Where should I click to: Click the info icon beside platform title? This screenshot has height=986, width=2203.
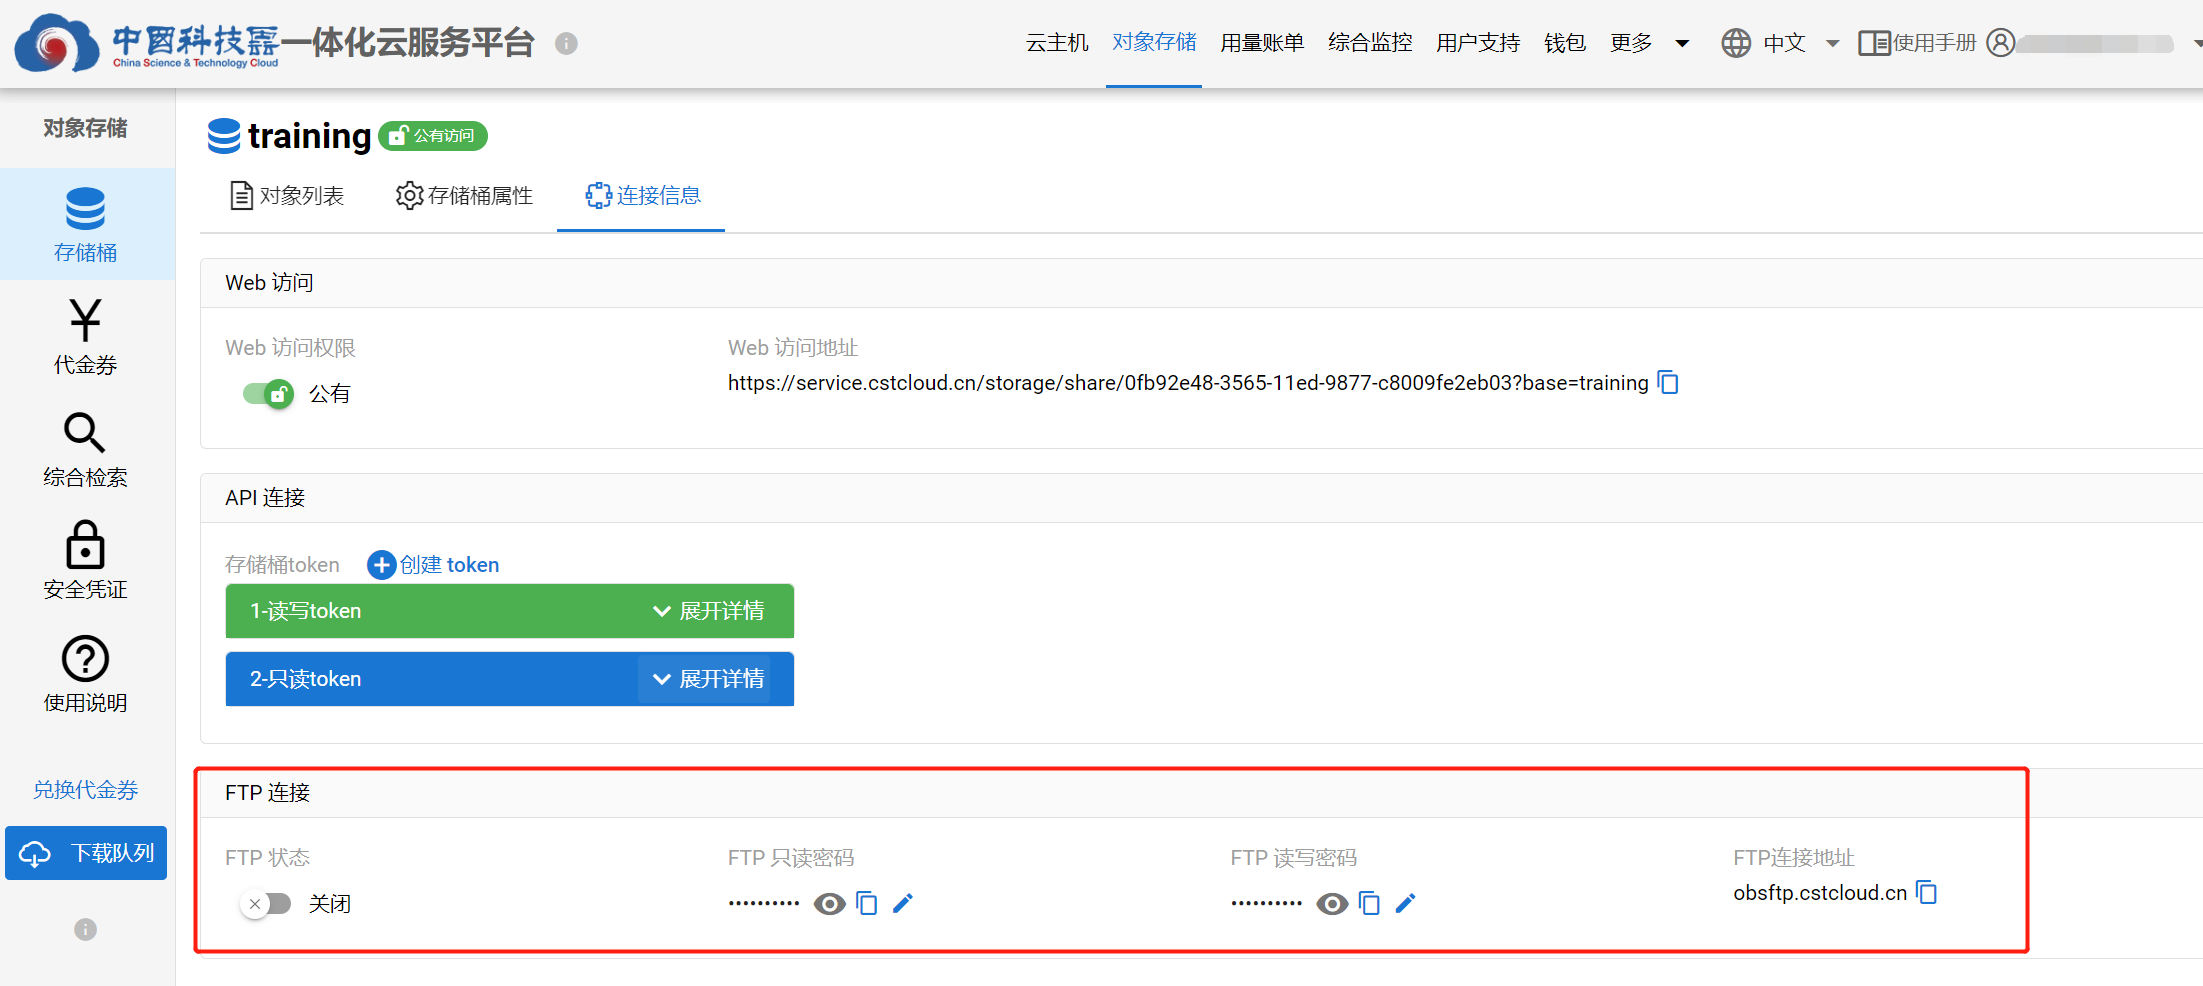coord(566,43)
